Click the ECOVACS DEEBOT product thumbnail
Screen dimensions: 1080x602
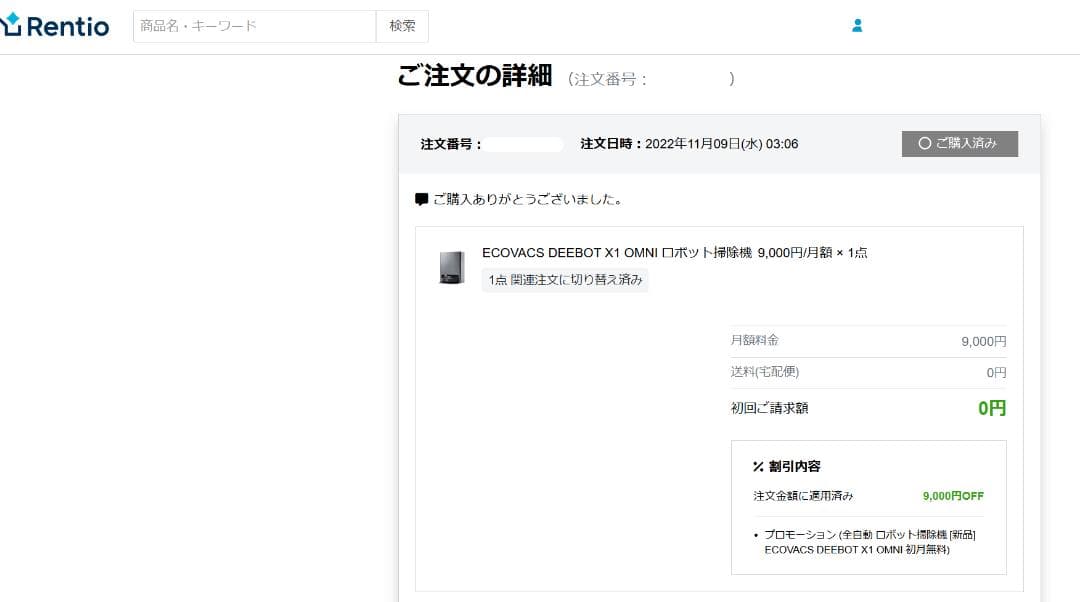point(452,268)
